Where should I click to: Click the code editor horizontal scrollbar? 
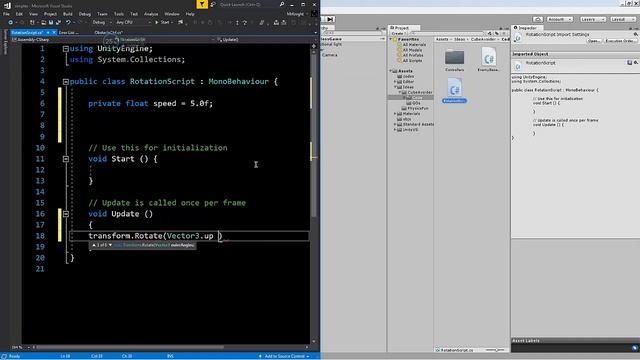130,347
